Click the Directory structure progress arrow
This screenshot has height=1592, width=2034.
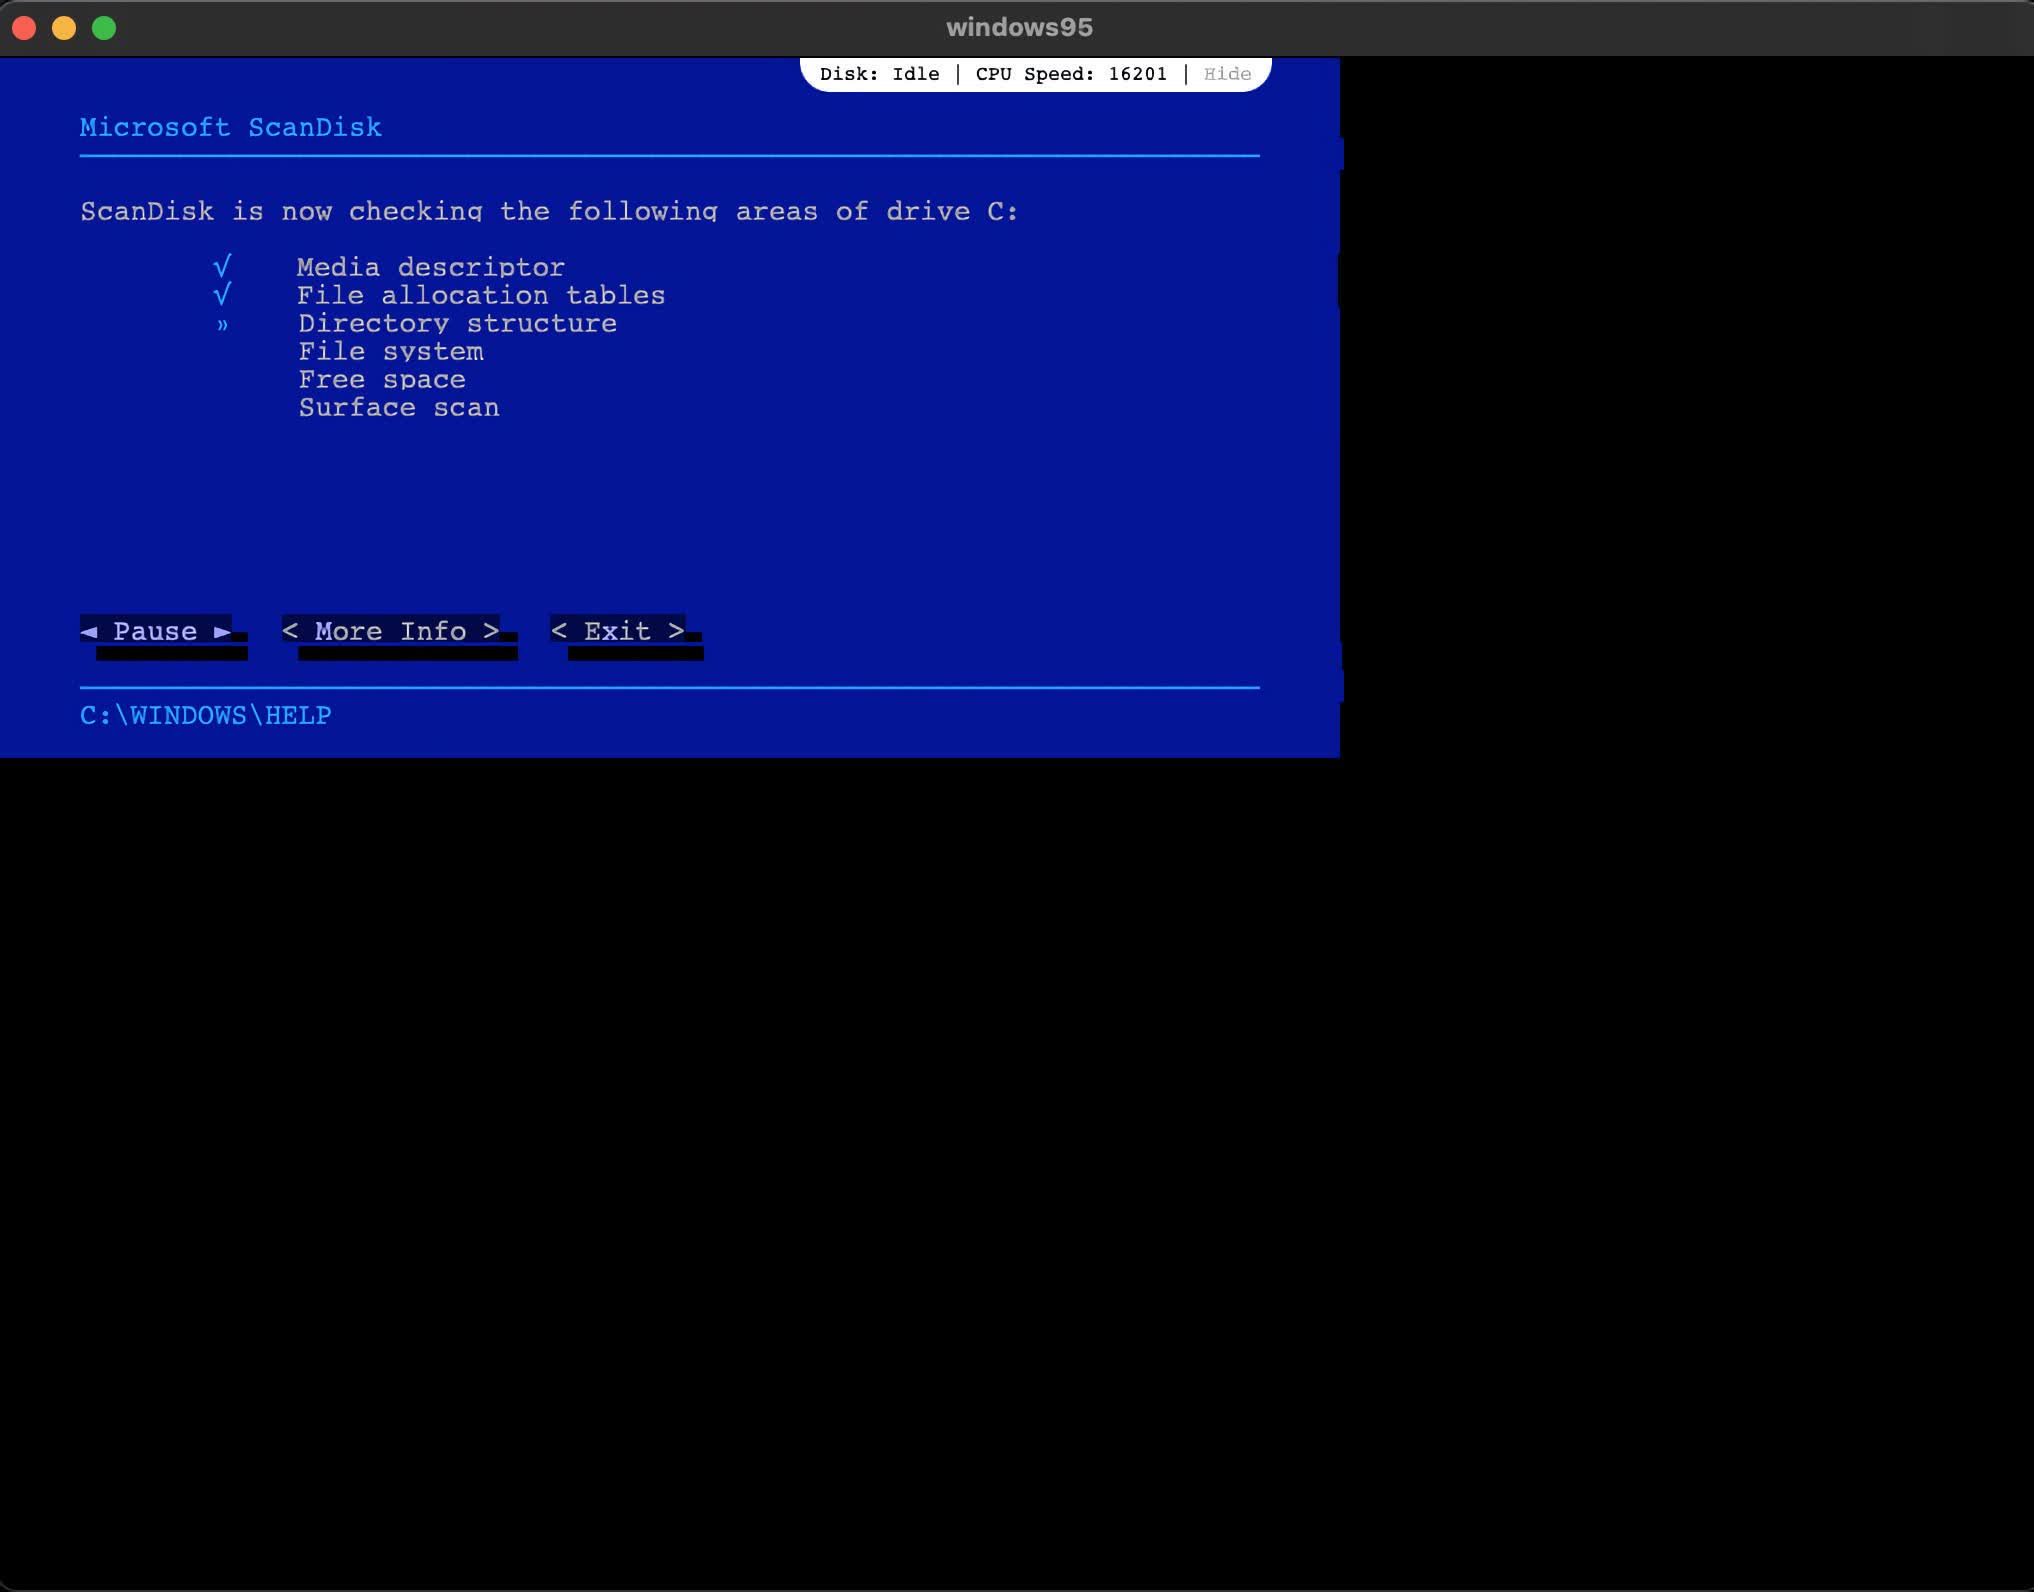pos(222,324)
